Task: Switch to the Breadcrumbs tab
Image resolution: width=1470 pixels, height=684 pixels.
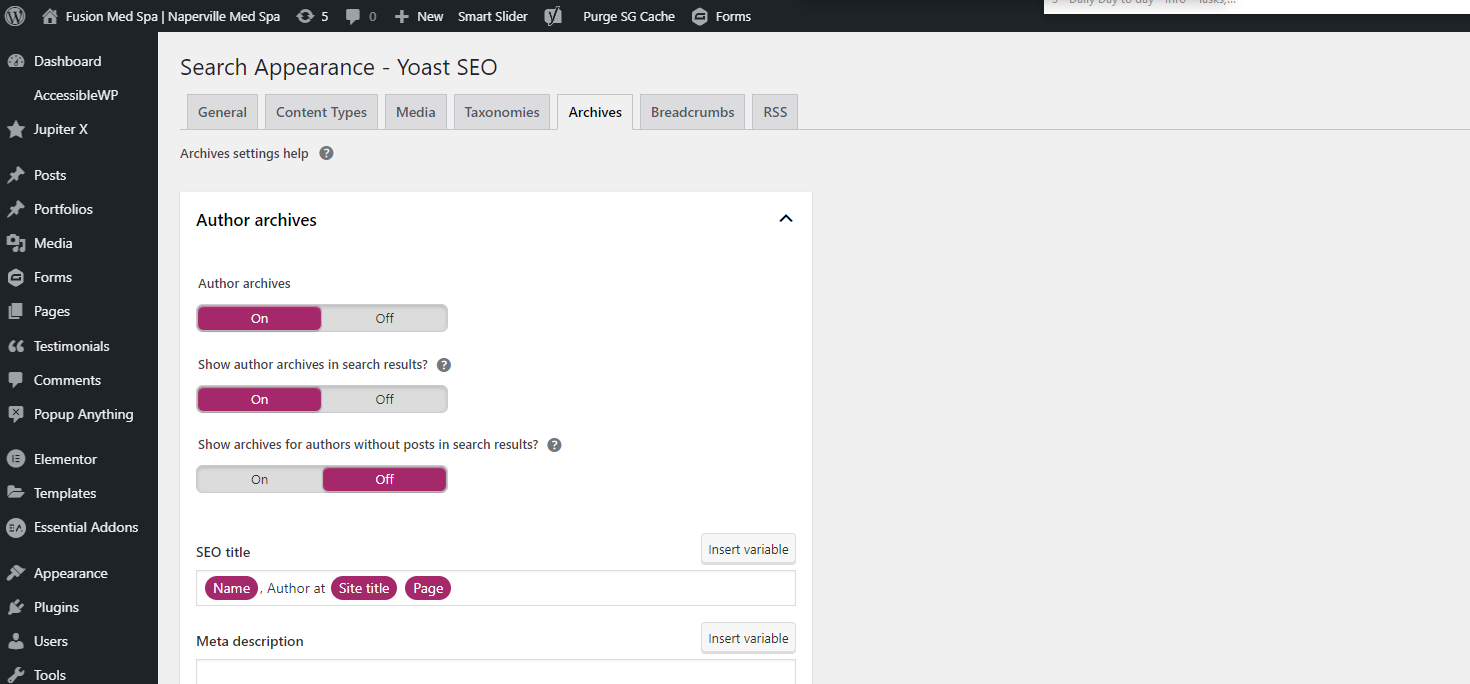Action: (693, 112)
